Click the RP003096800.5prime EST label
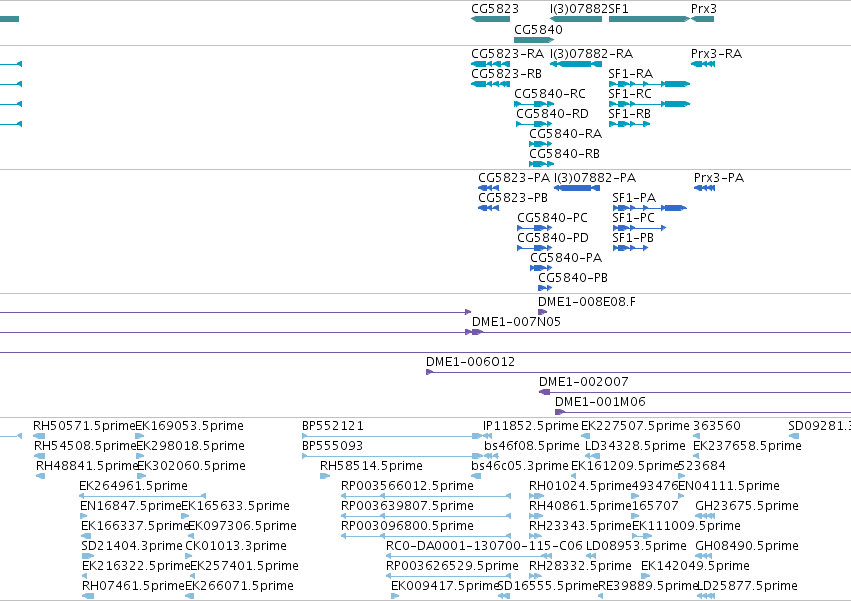 click(x=407, y=526)
